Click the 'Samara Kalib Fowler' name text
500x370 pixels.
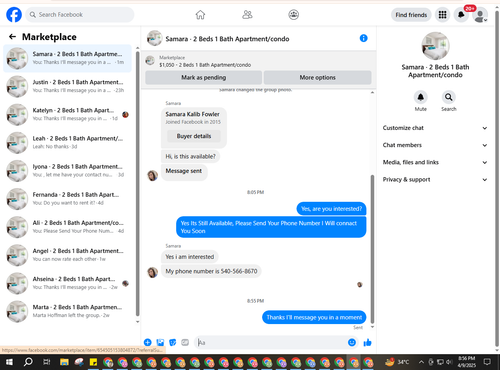[x=192, y=114]
